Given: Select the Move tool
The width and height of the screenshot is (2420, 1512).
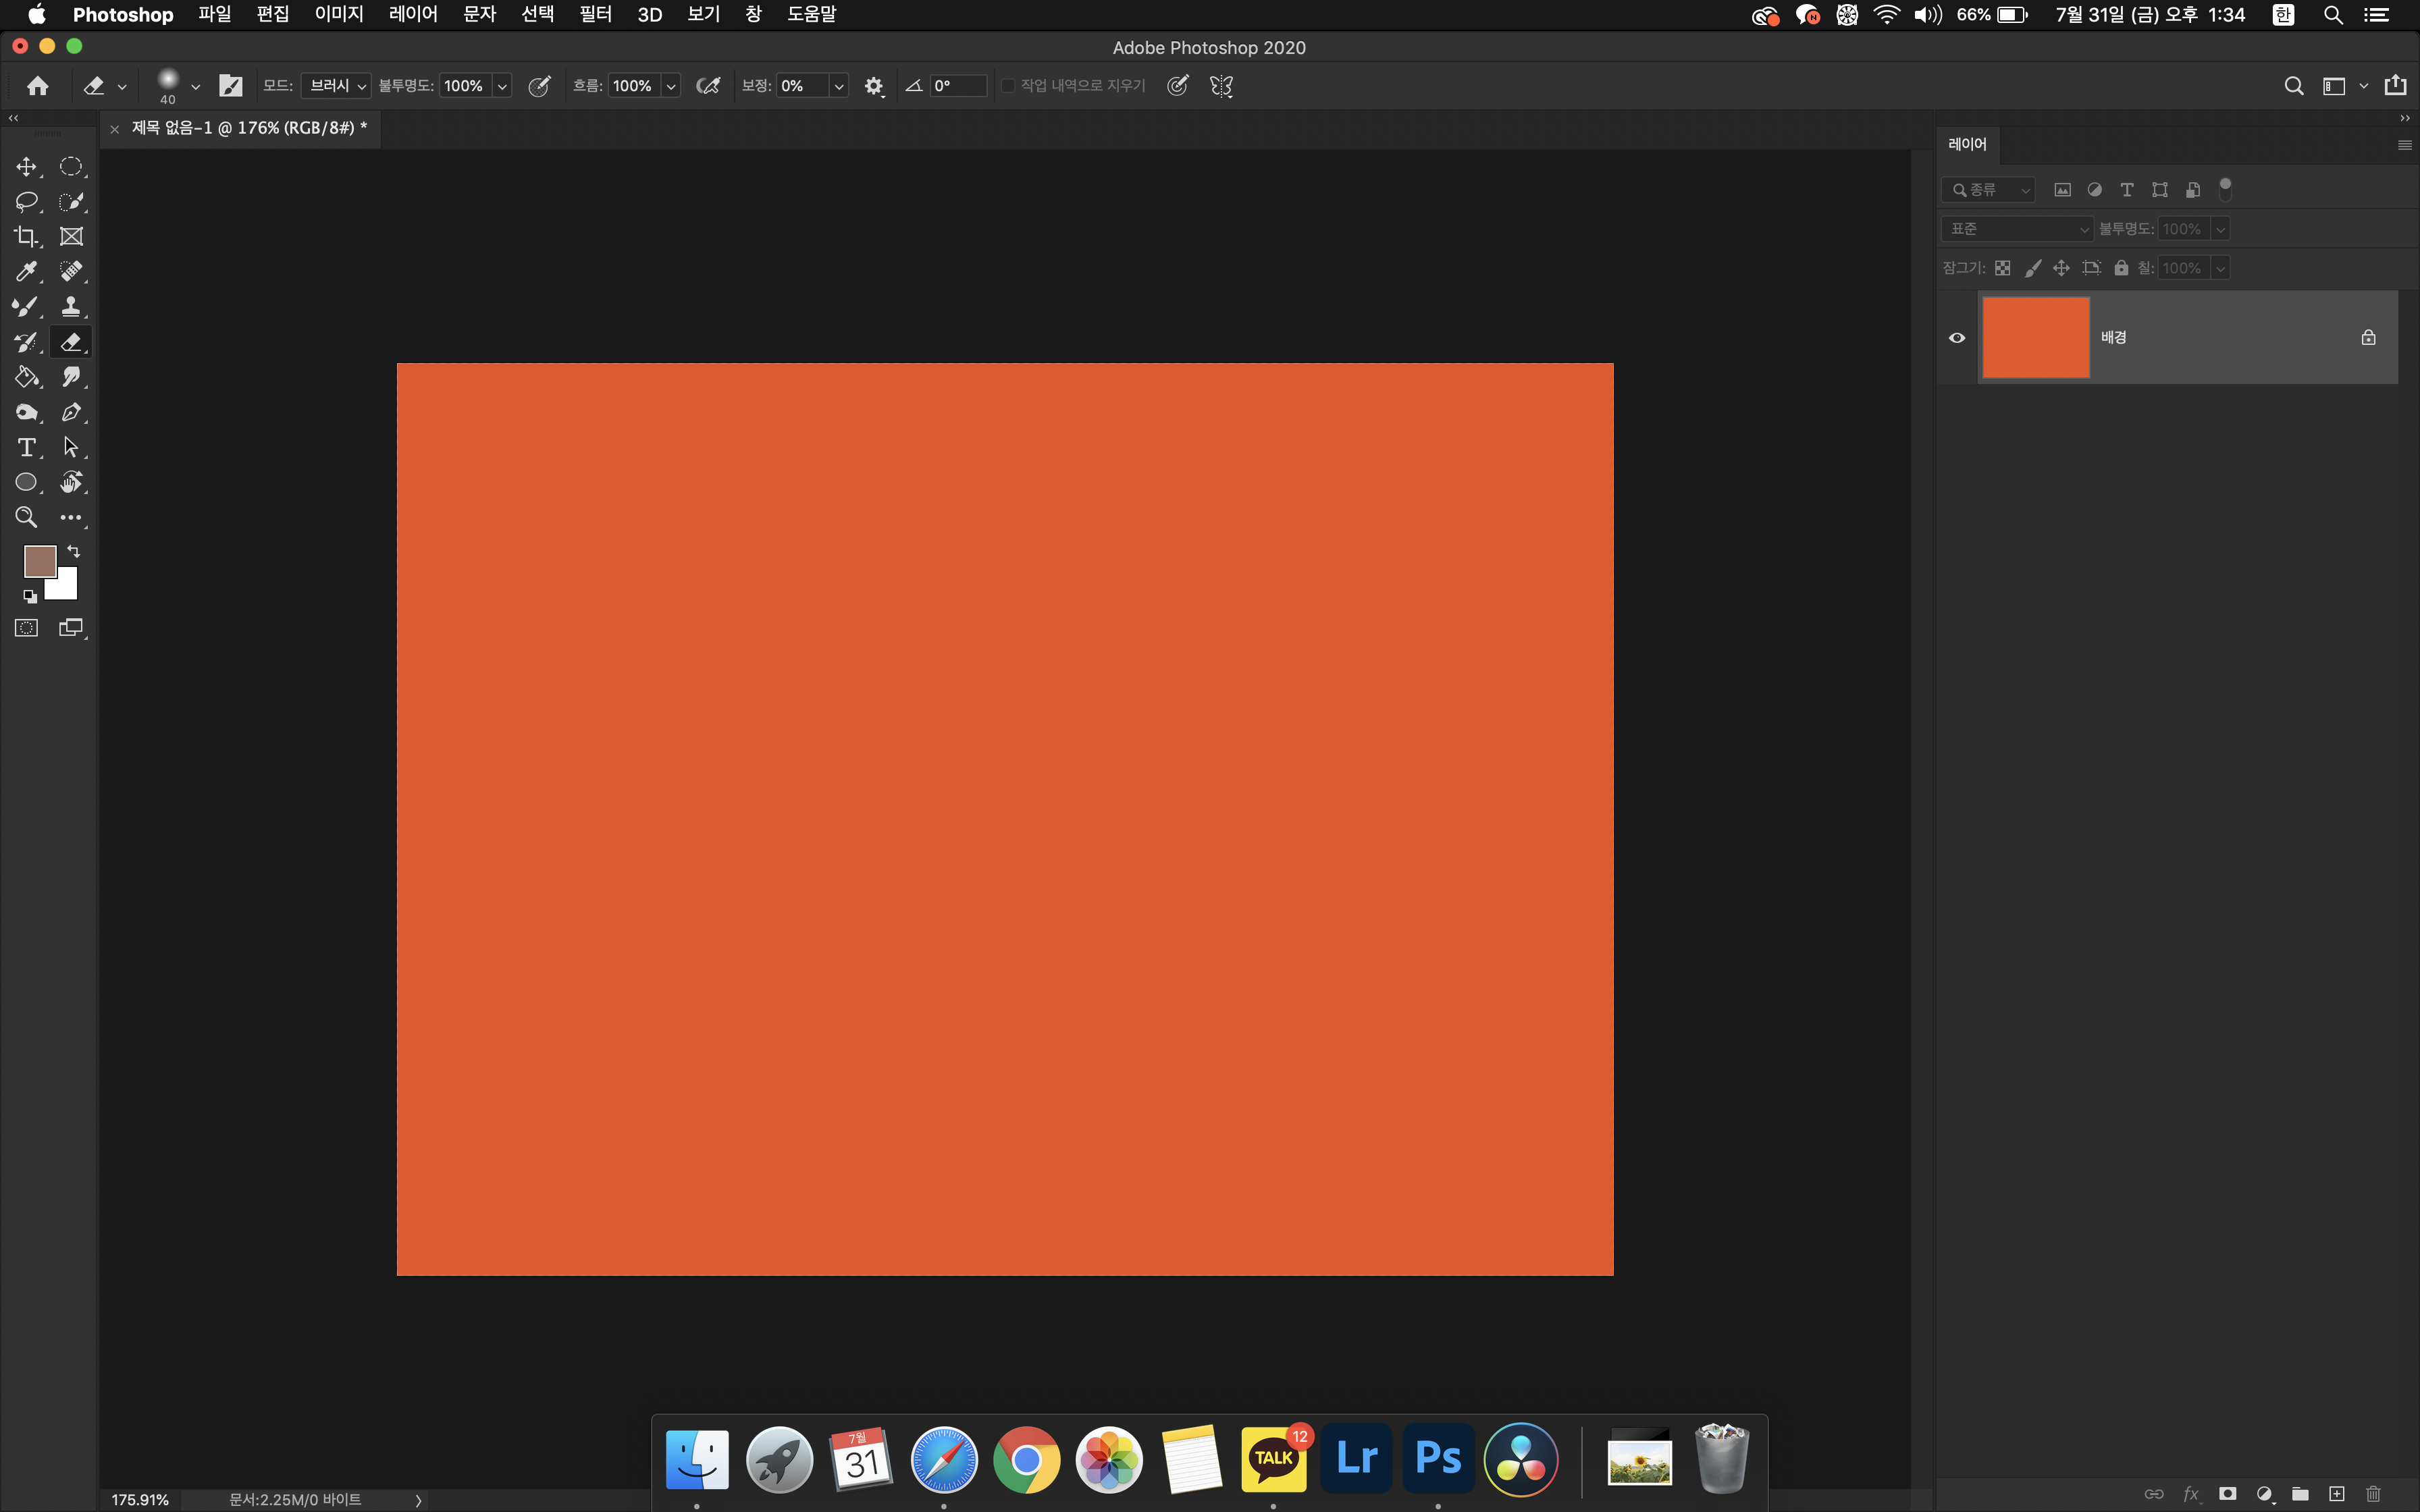Looking at the screenshot, I should (26, 167).
